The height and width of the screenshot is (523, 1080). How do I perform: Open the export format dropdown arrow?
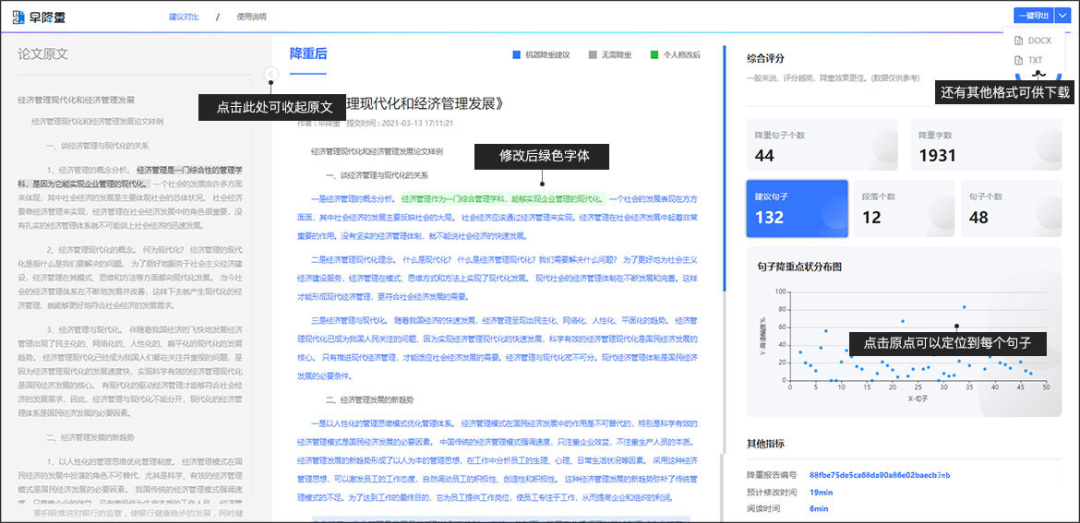click(x=1063, y=16)
